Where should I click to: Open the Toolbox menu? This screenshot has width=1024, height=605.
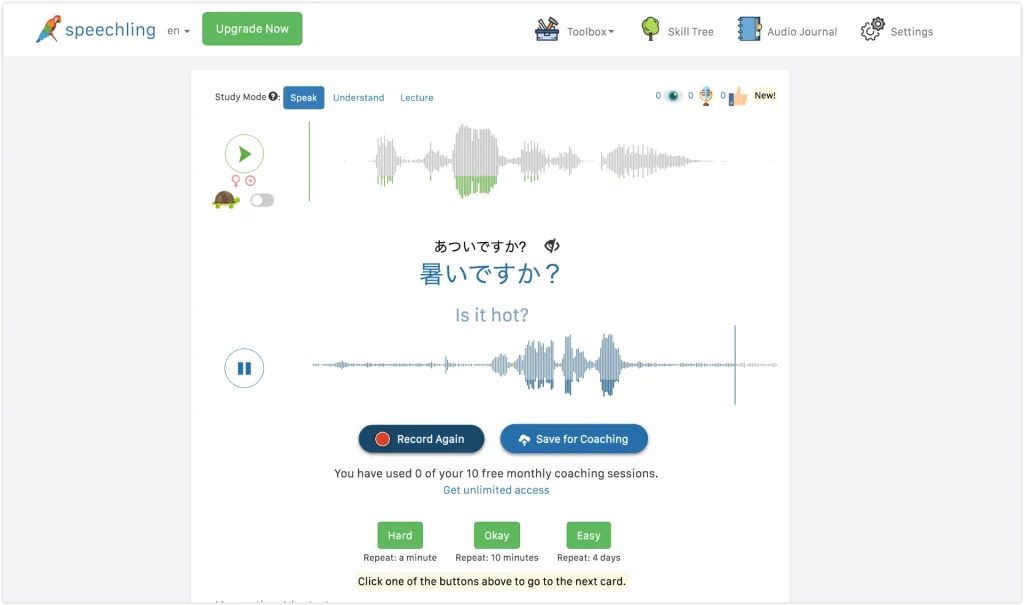point(590,31)
